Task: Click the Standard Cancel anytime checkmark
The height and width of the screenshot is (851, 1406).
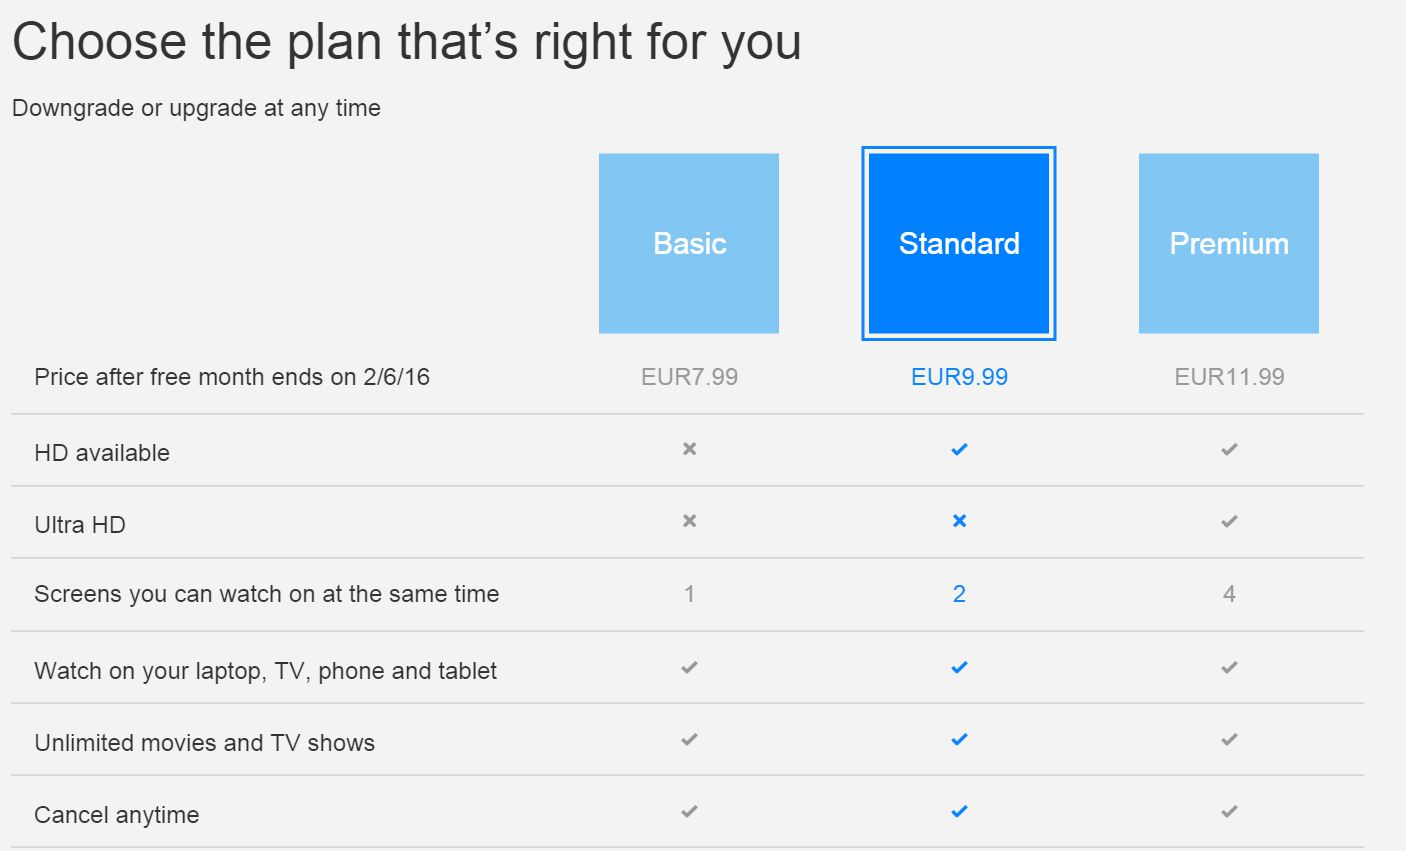Action: tap(959, 812)
